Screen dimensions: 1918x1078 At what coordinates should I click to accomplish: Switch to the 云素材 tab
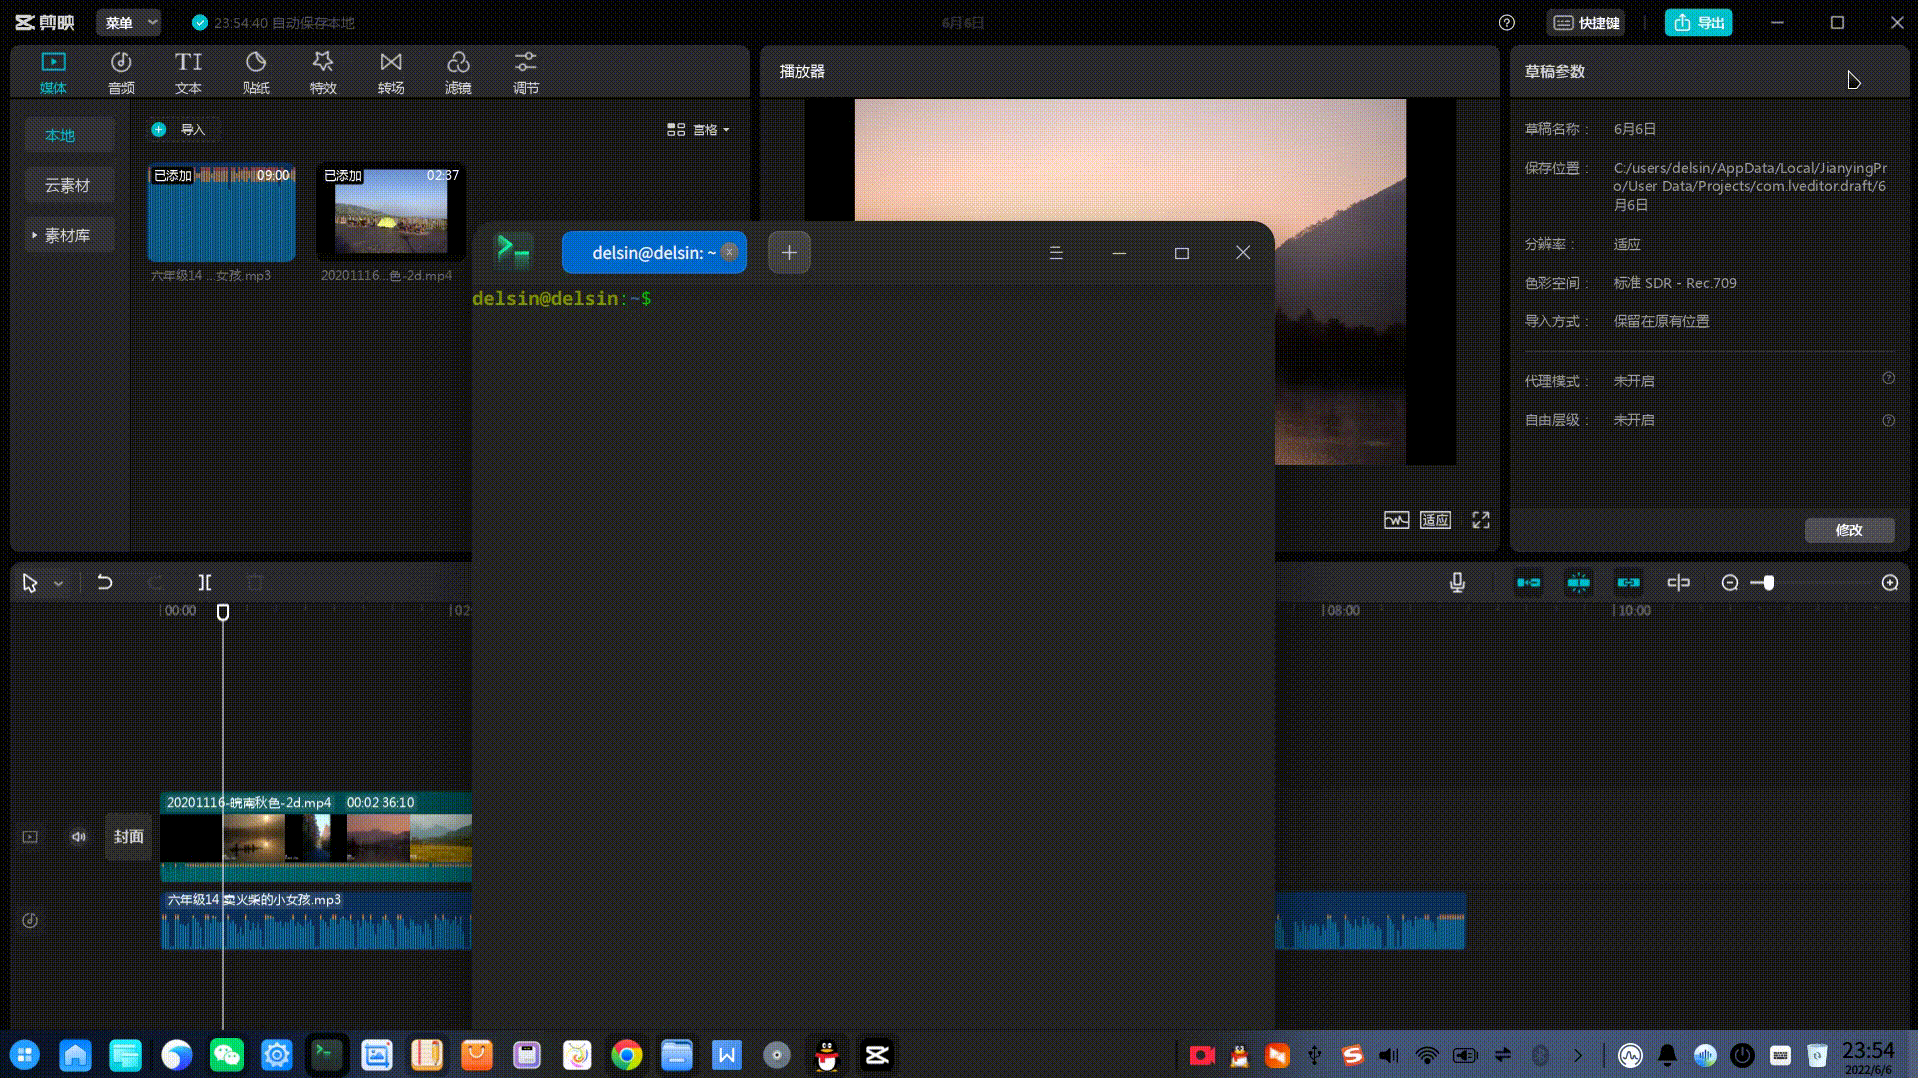[x=67, y=186]
